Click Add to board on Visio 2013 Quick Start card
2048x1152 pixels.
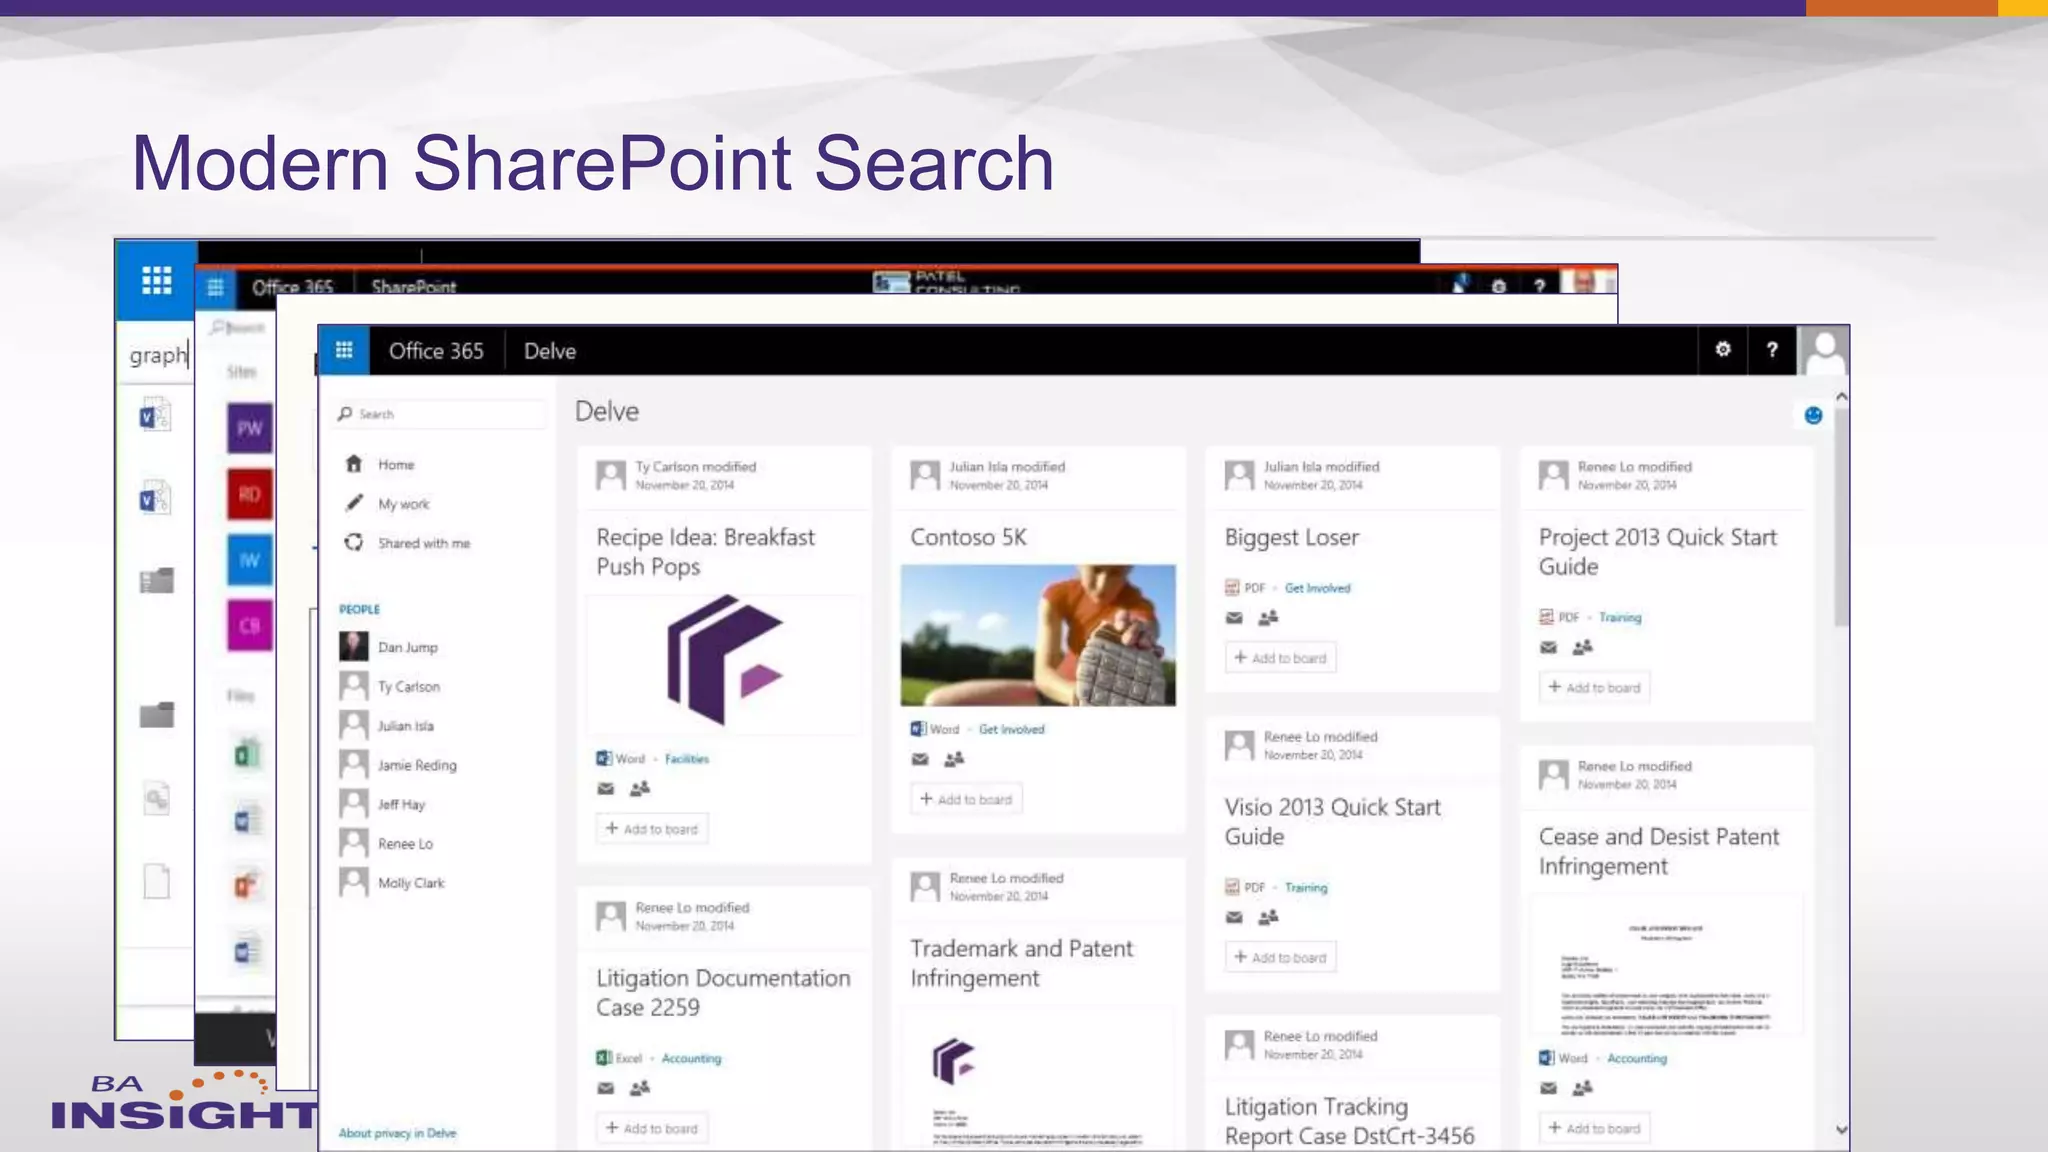[1280, 957]
